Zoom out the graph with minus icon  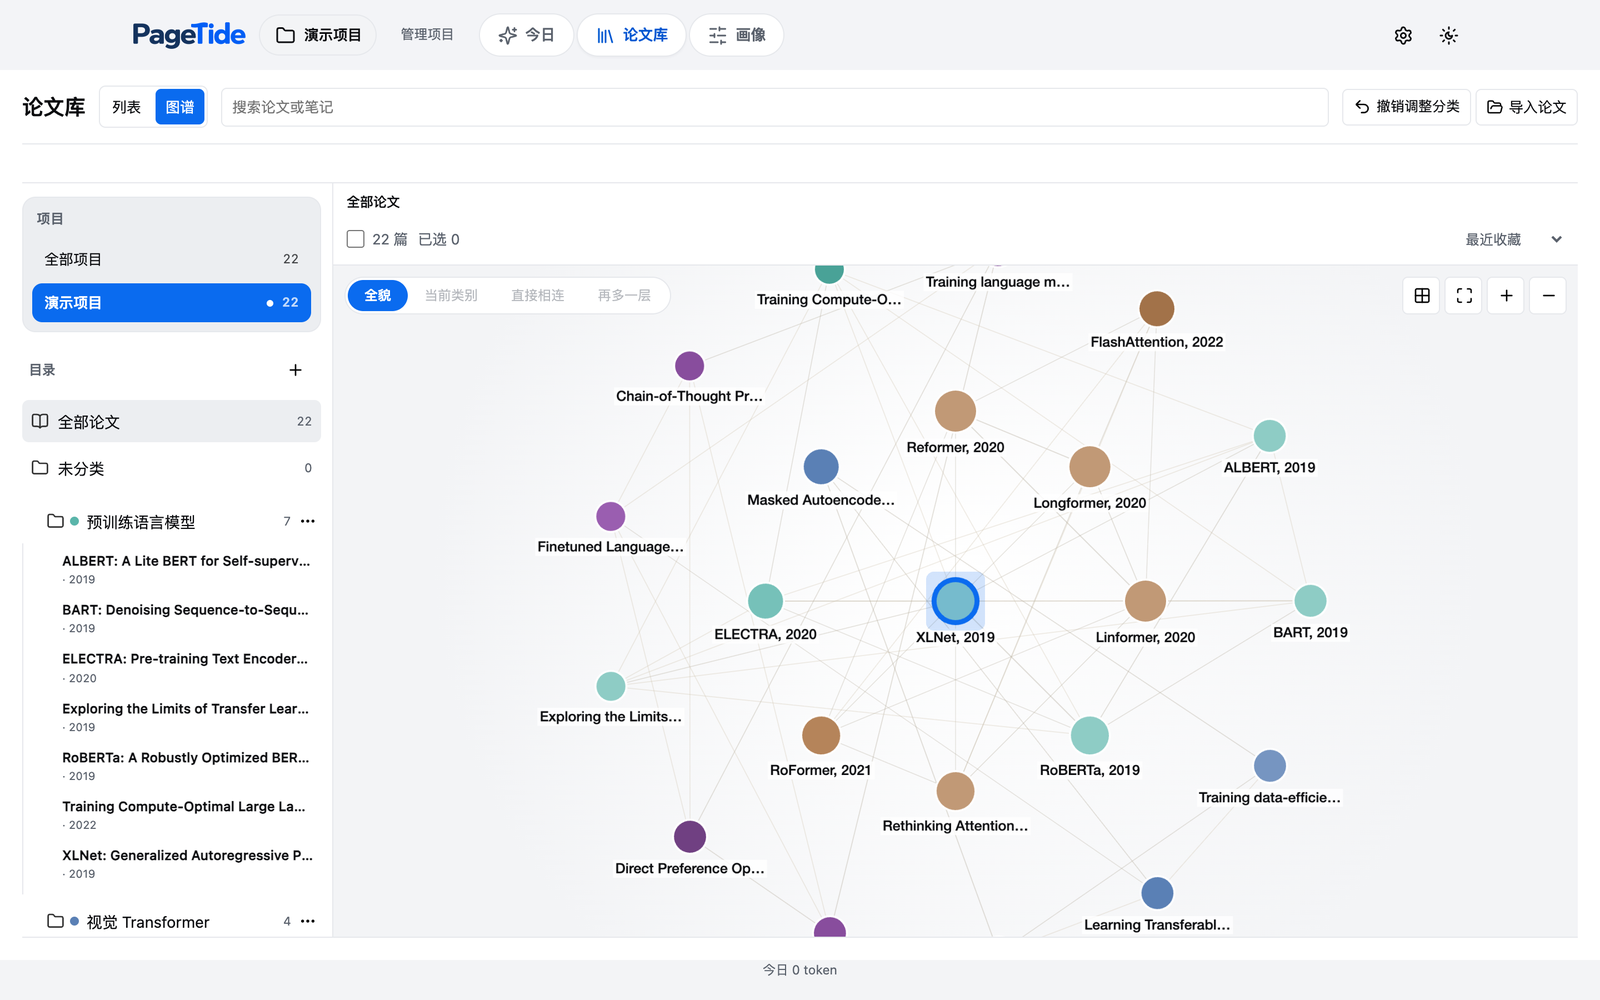[x=1548, y=296]
